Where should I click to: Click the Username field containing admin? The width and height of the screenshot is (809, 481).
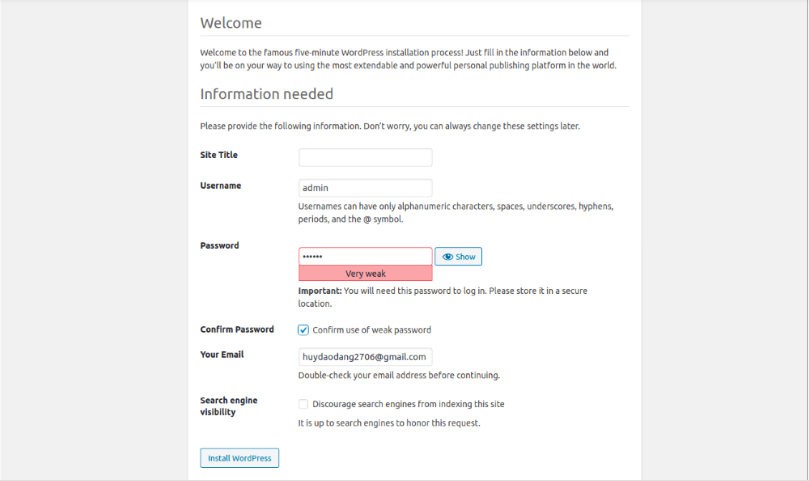click(x=365, y=188)
